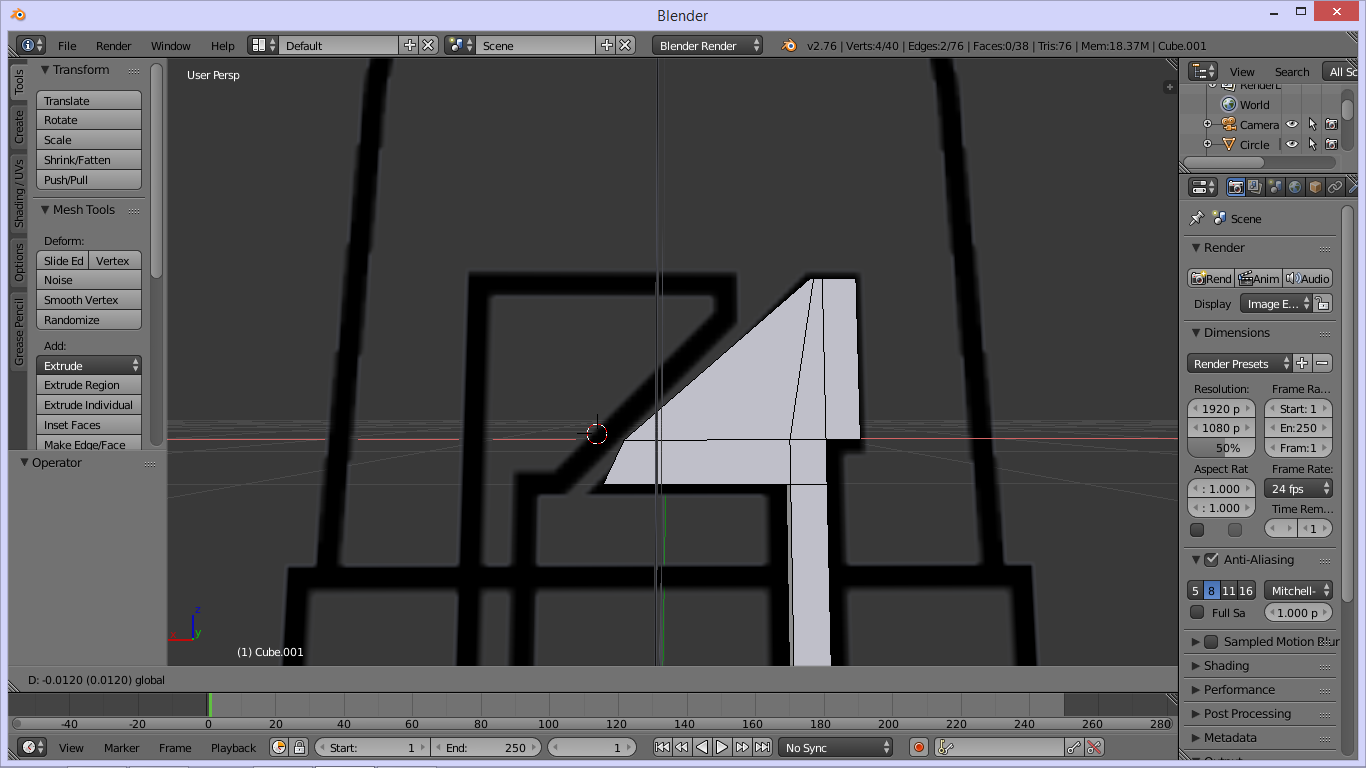Jump to the previous keyframe
Image resolution: width=1366 pixels, height=768 pixels.
click(x=682, y=747)
